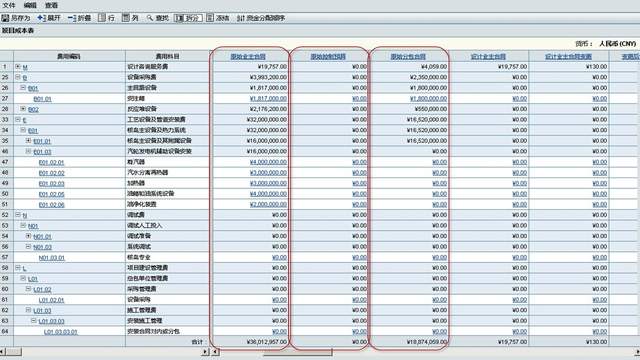Click the 行 row toolbar icon
Viewport: 640px width, 360px height.
pos(102,18)
